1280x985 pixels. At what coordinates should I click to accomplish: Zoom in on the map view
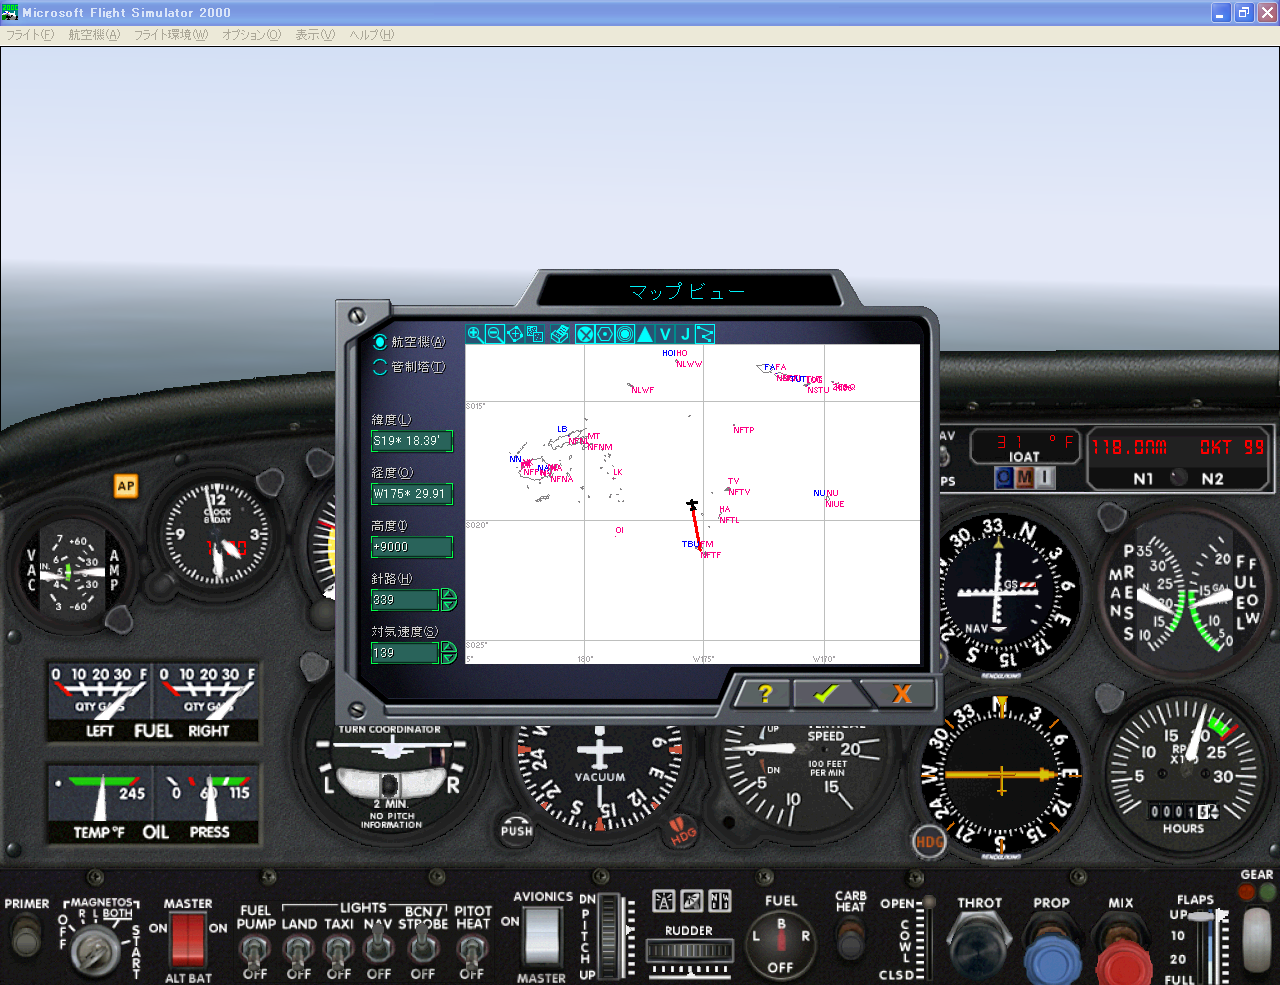click(x=475, y=334)
